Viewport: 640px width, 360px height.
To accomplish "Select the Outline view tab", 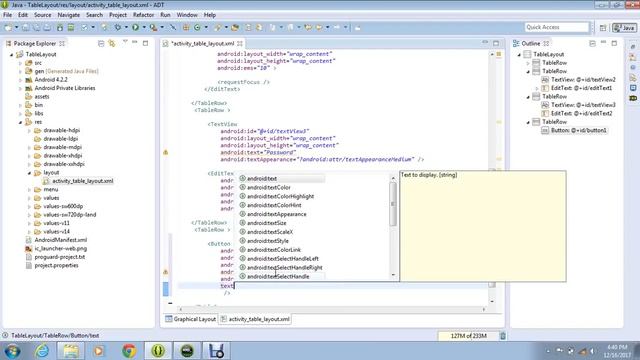I will coord(531,43).
